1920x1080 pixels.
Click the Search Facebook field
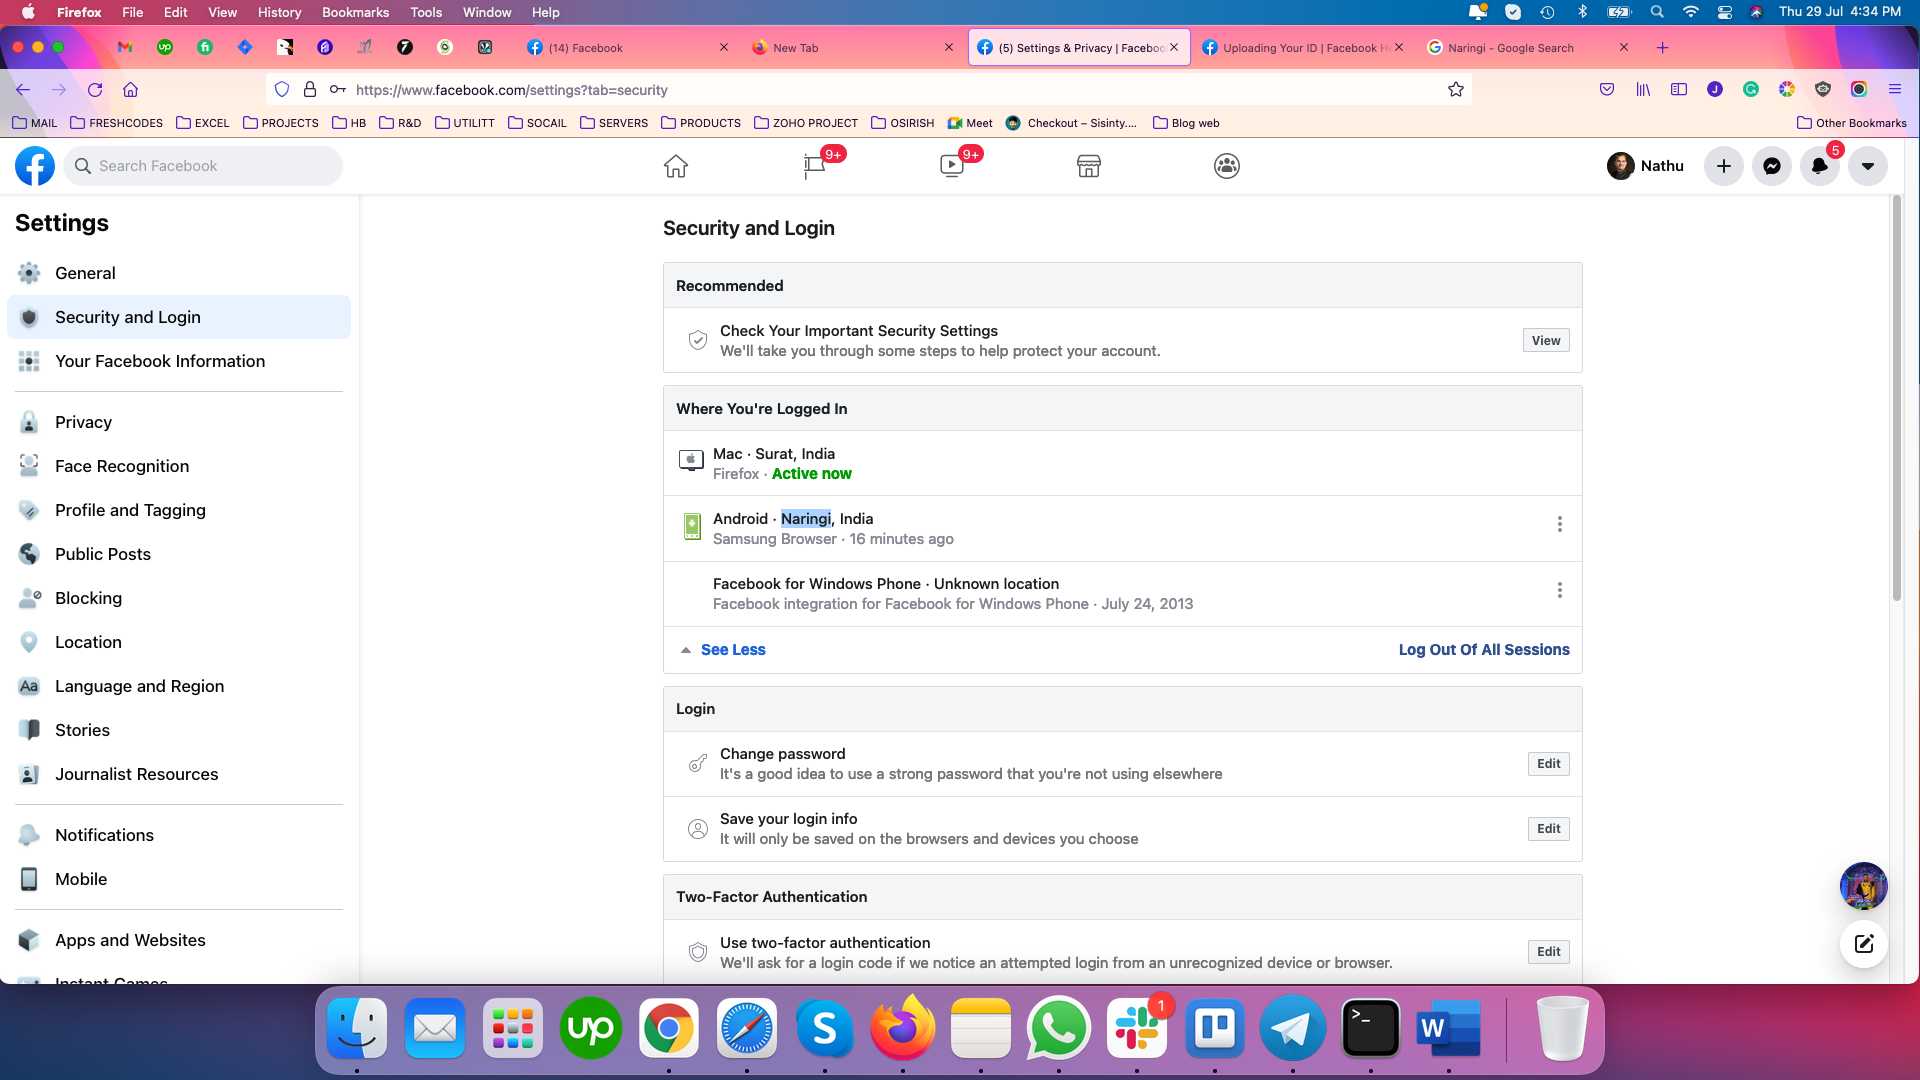tap(204, 166)
